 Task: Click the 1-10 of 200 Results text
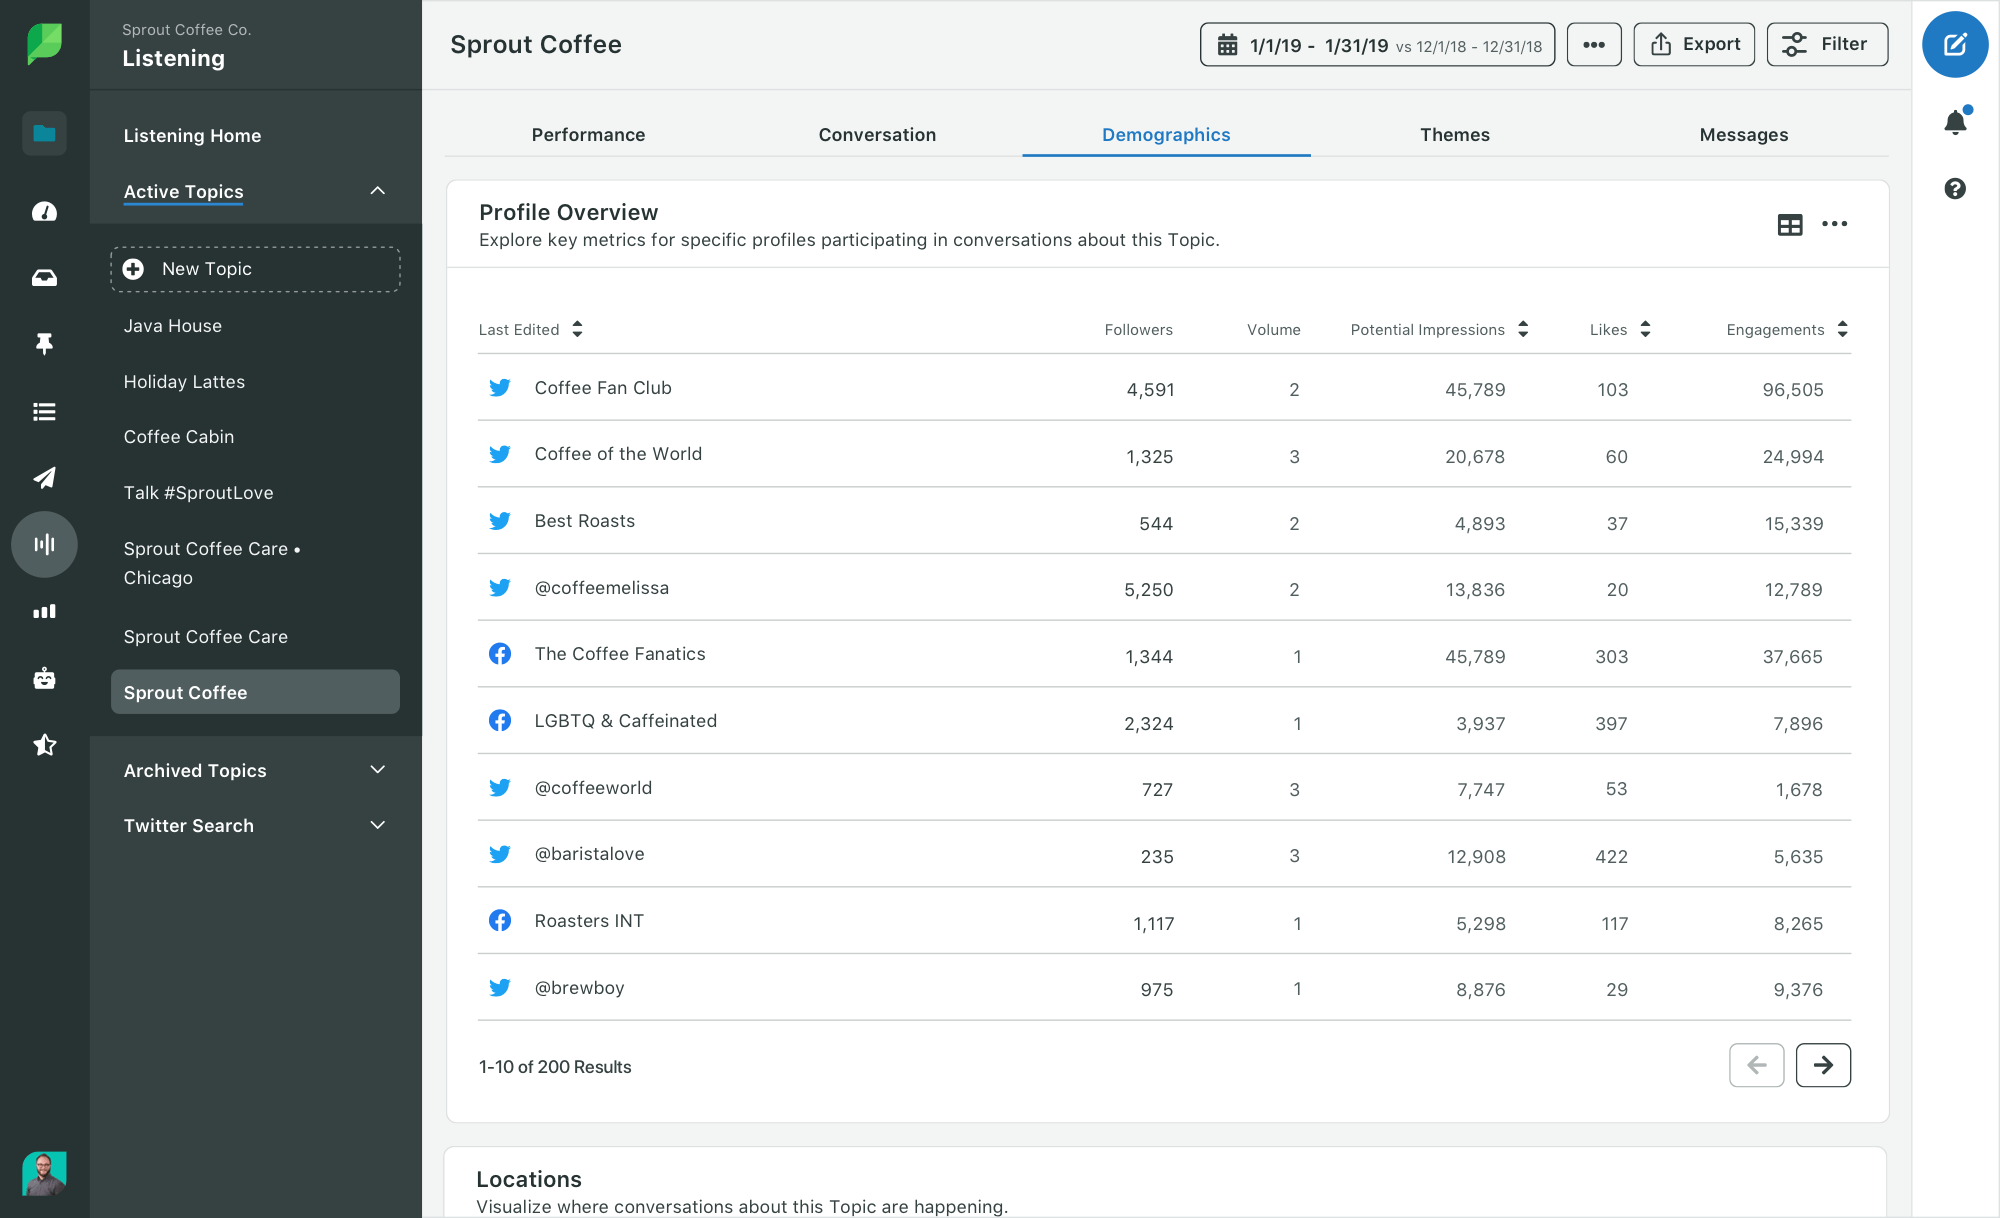(x=555, y=1067)
